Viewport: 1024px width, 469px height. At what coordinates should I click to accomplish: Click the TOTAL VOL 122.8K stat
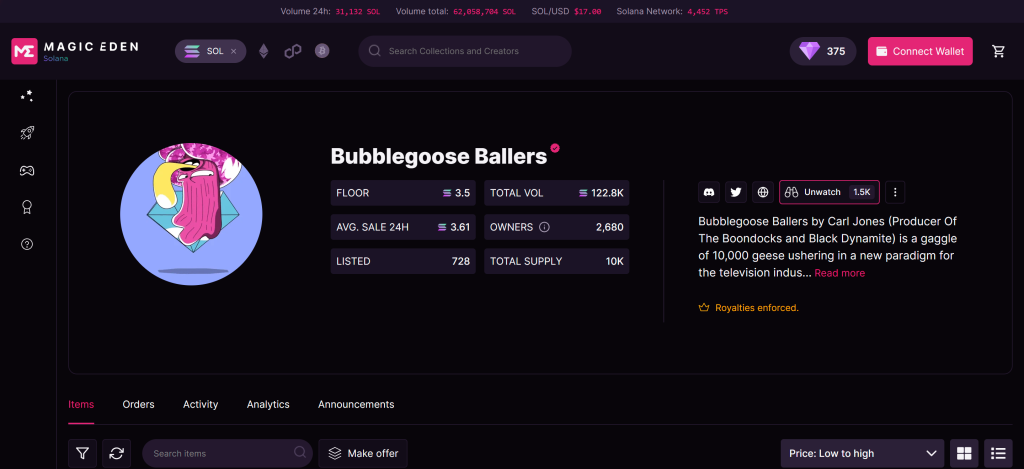(x=556, y=193)
